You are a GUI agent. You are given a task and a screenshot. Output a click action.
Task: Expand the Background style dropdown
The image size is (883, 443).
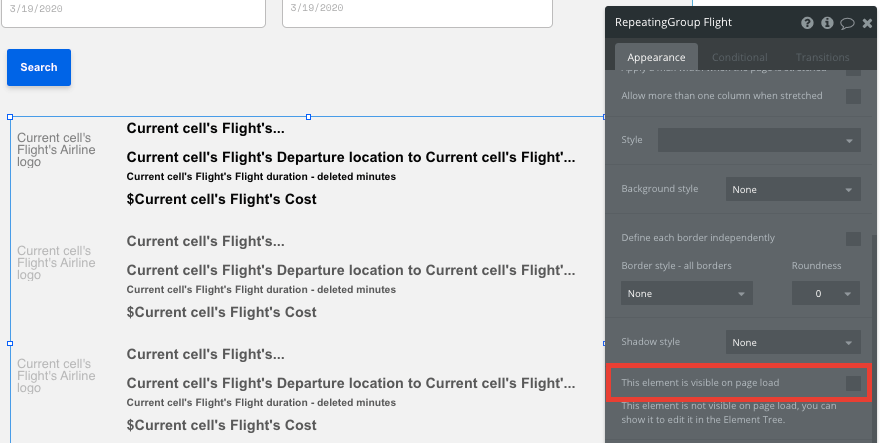coord(793,190)
